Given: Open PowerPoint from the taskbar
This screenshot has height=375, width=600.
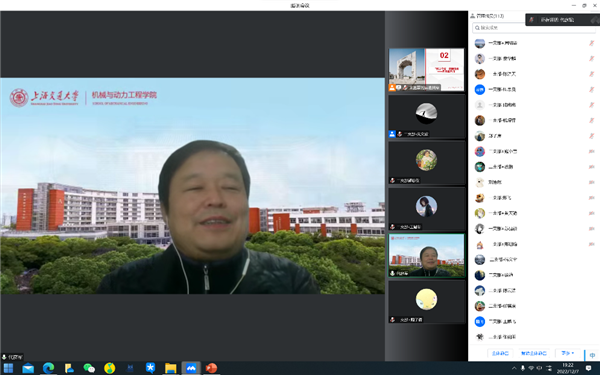Looking at the screenshot, I should 211,368.
